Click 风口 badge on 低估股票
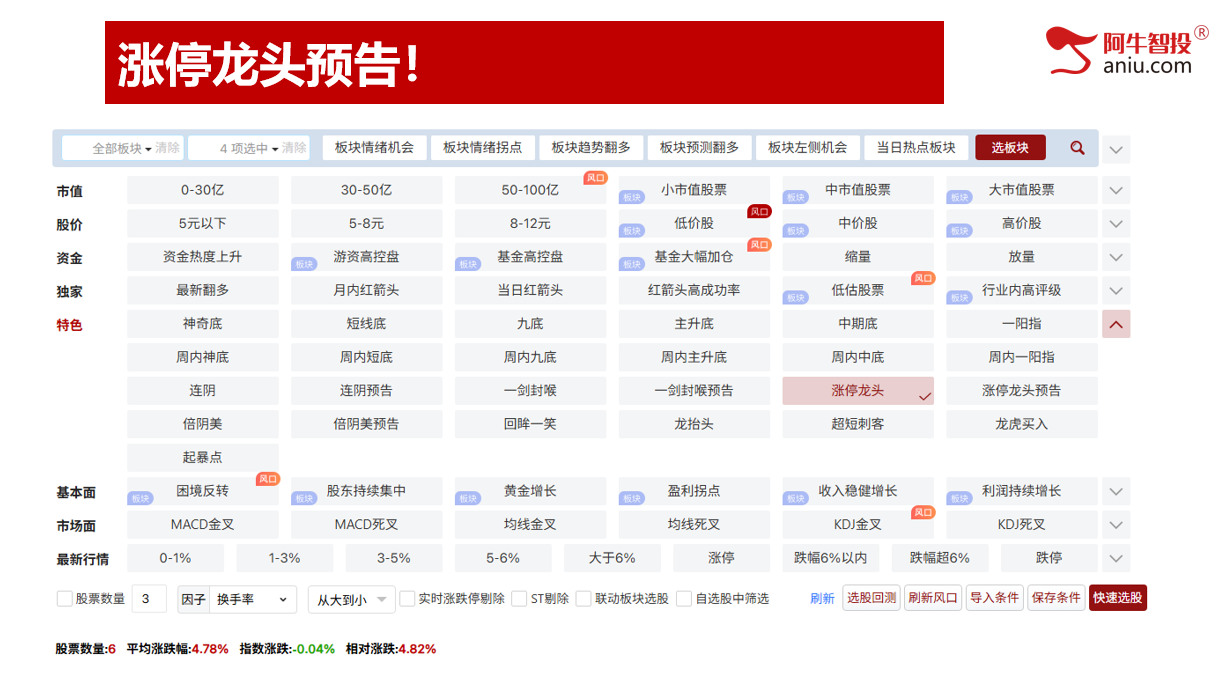The width and height of the screenshot is (1229, 674). 923,278
